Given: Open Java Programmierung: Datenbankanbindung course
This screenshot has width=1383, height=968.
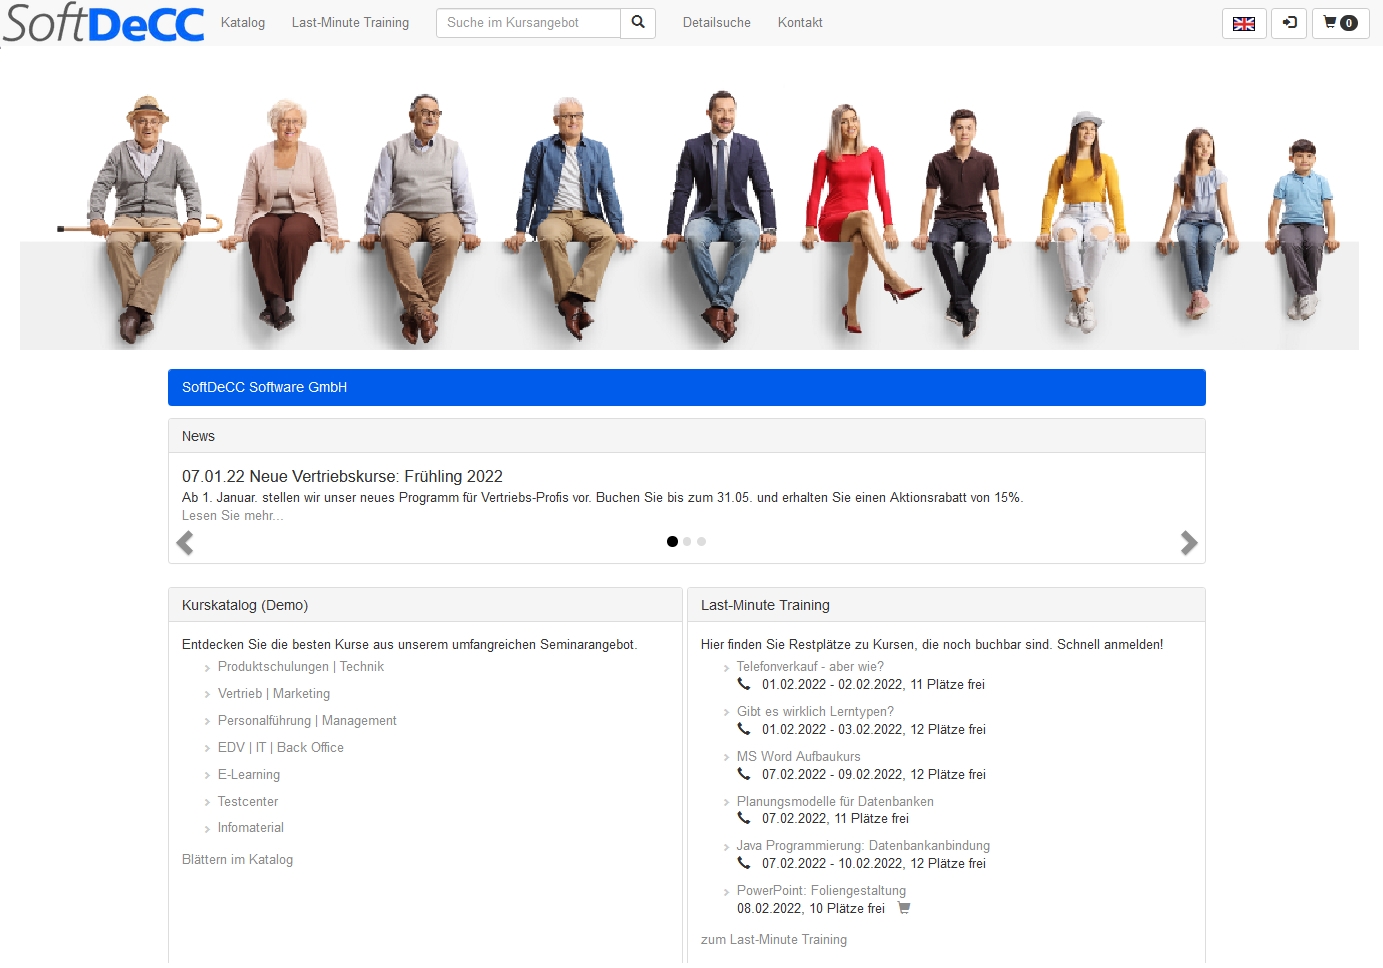Looking at the screenshot, I should [863, 846].
